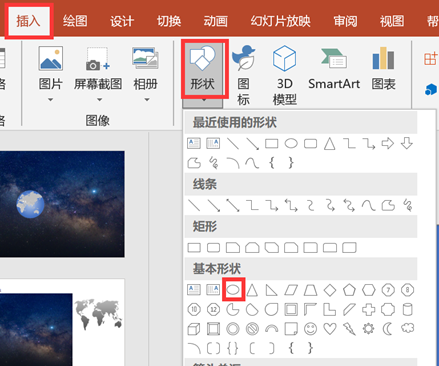Select the oval in 基本形状
Screen dimensions: 439x366
coord(233,290)
